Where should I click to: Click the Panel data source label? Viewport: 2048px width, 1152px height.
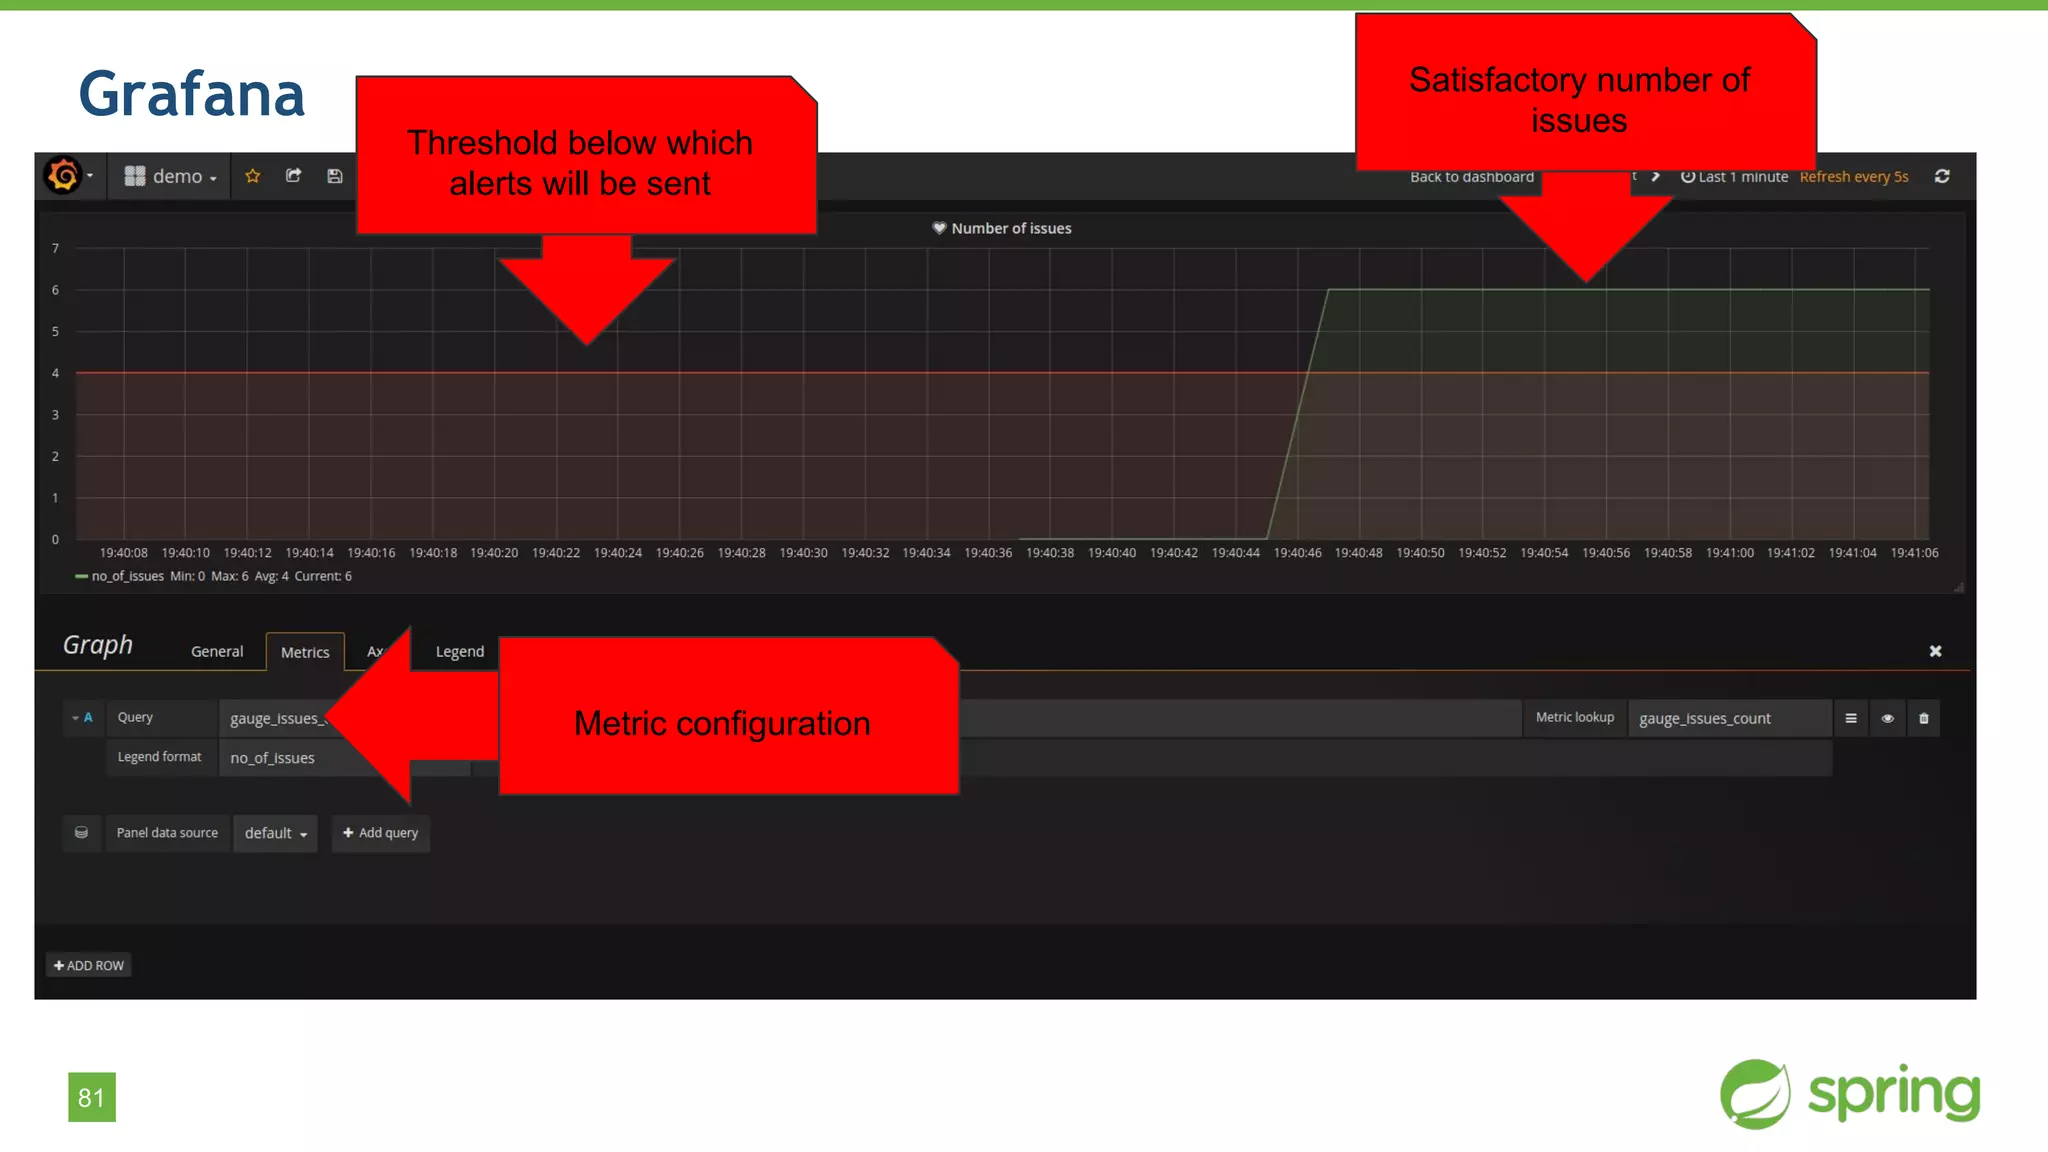167,833
